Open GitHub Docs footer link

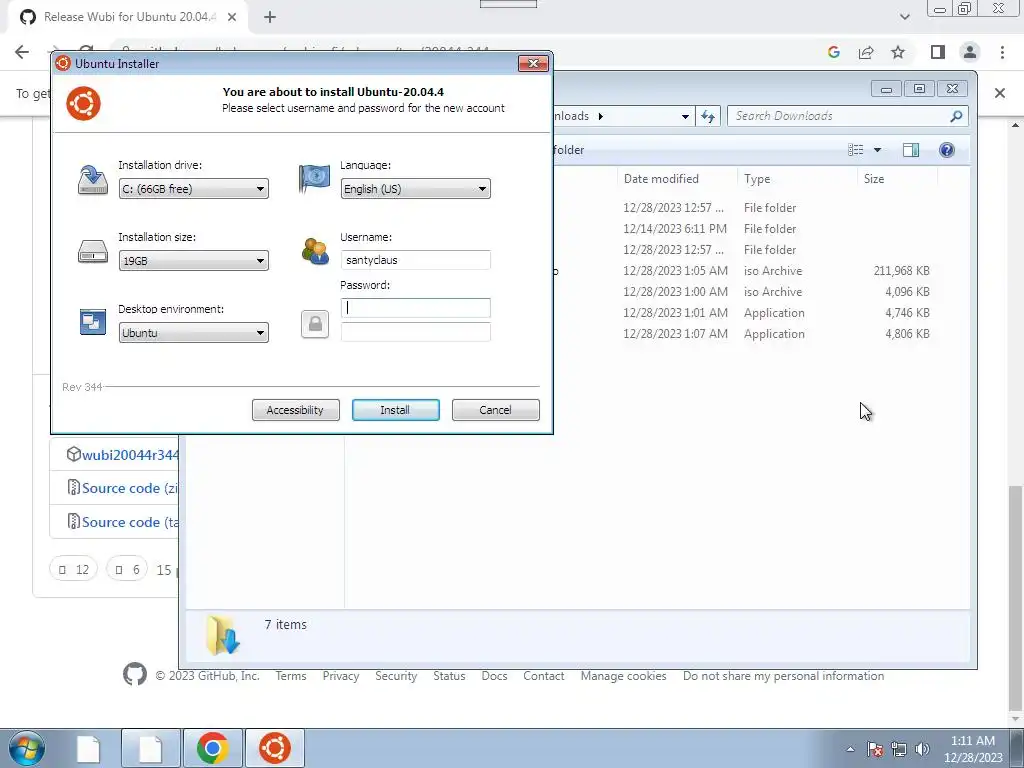click(494, 676)
